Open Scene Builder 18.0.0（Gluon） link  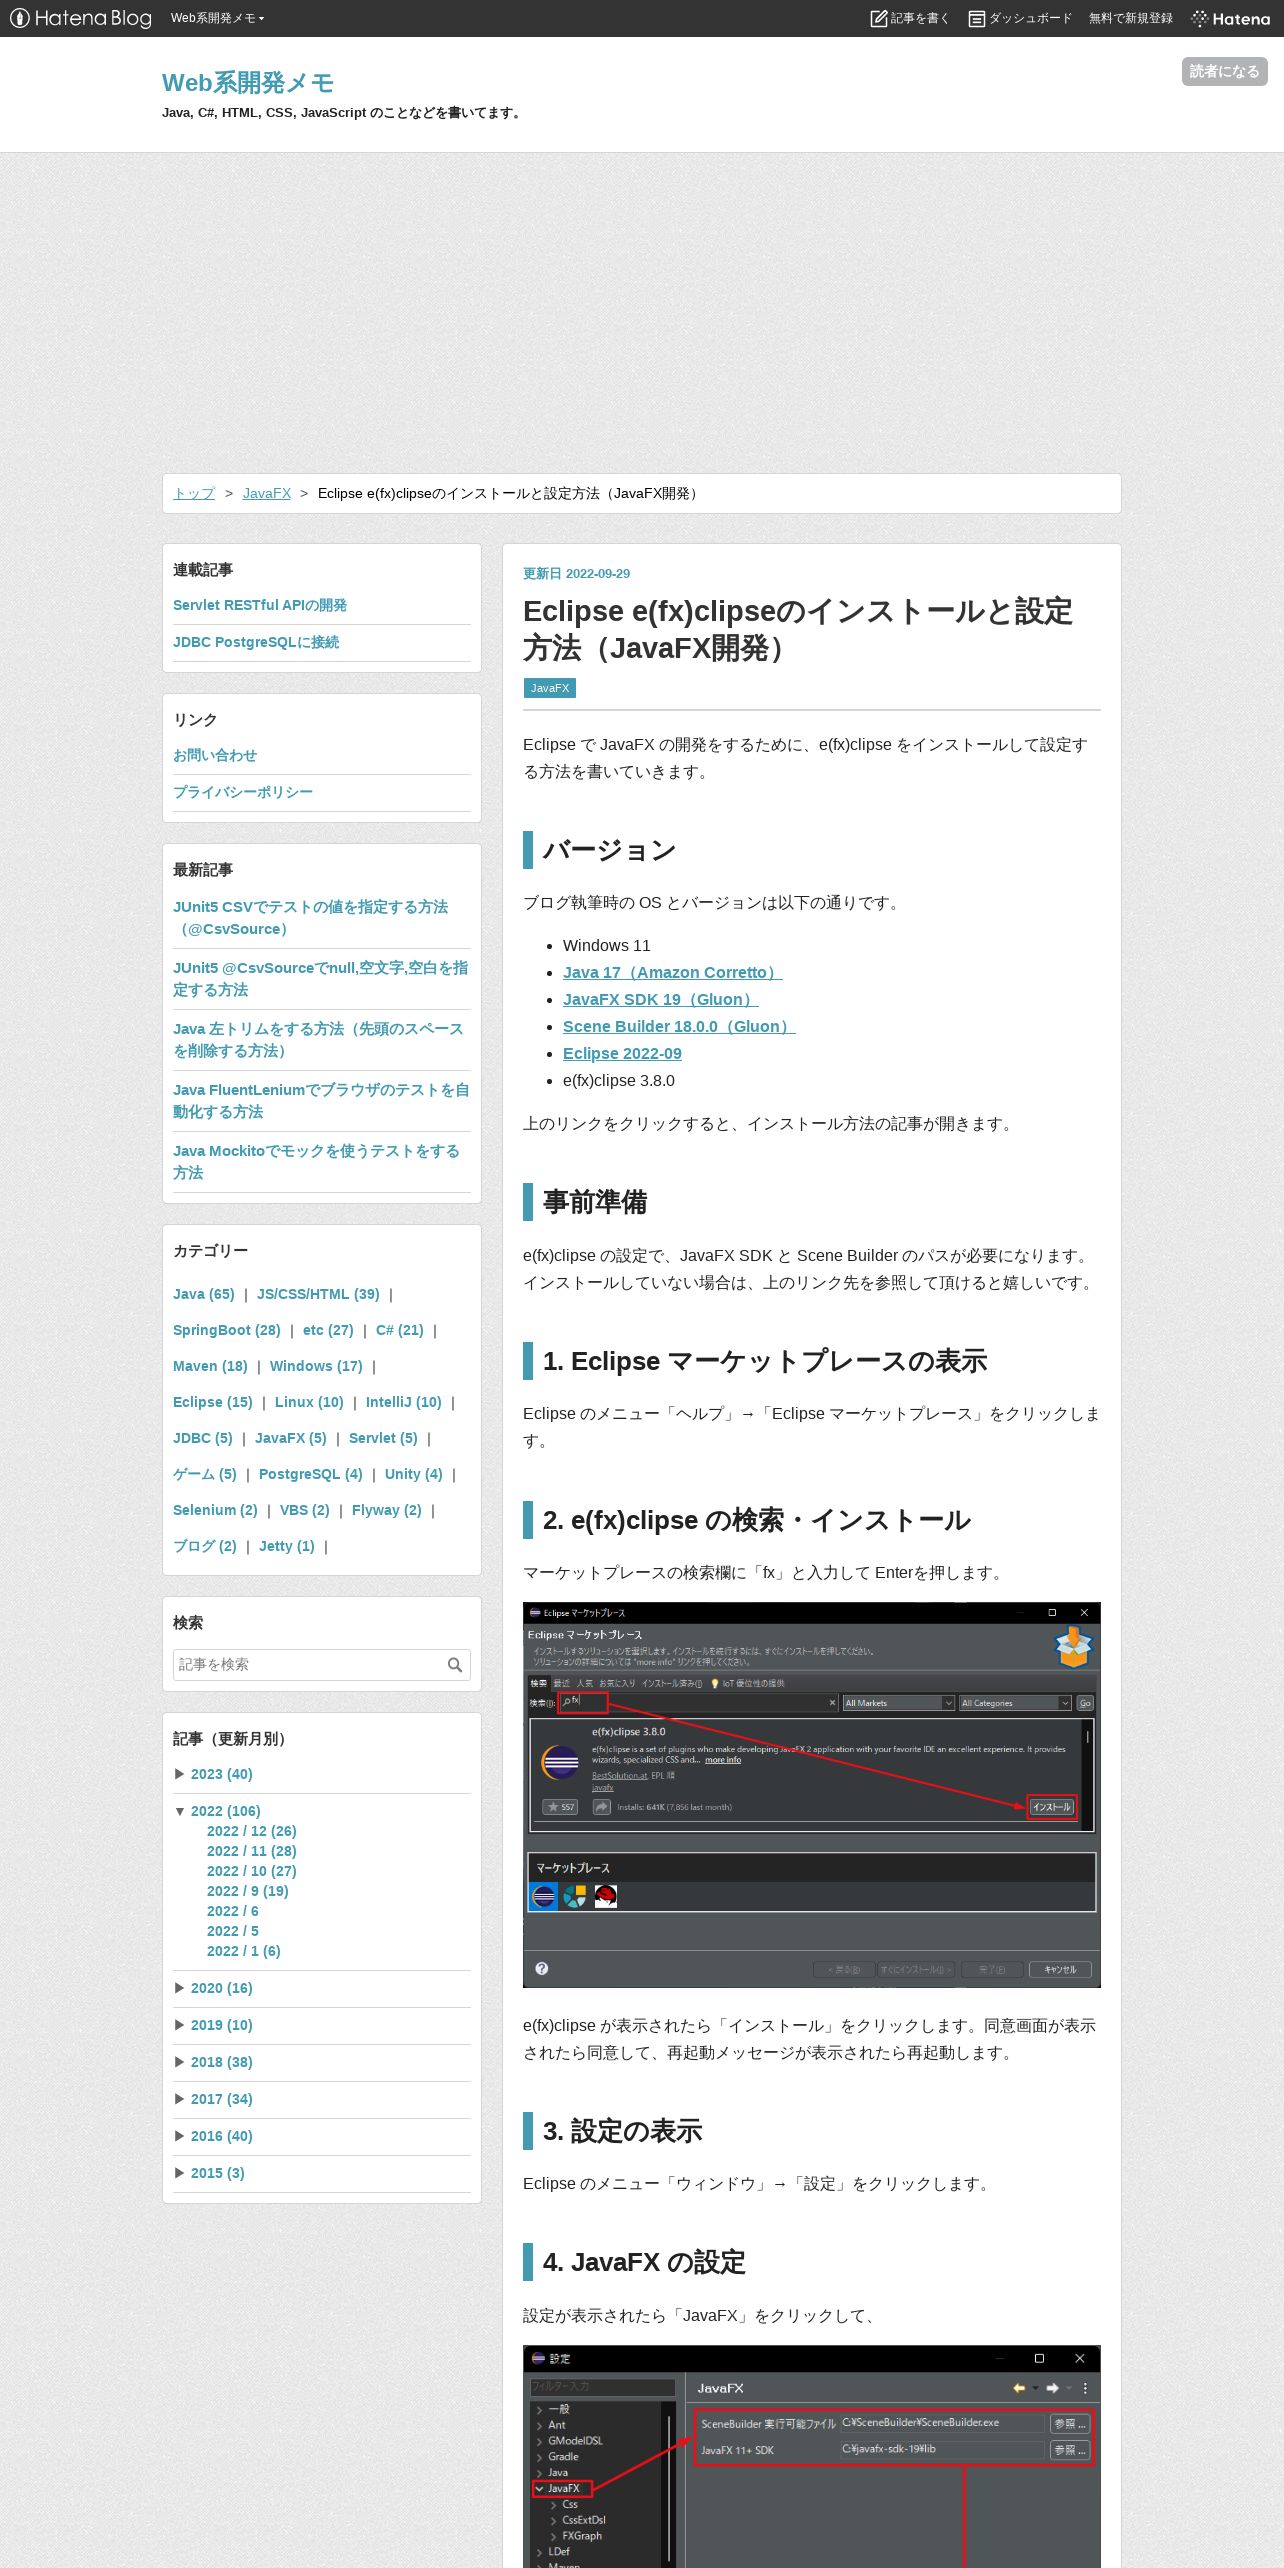(679, 1026)
